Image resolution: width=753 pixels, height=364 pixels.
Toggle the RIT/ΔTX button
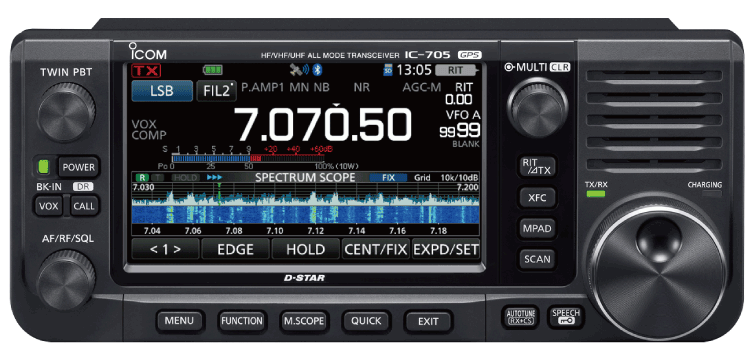(x=536, y=167)
